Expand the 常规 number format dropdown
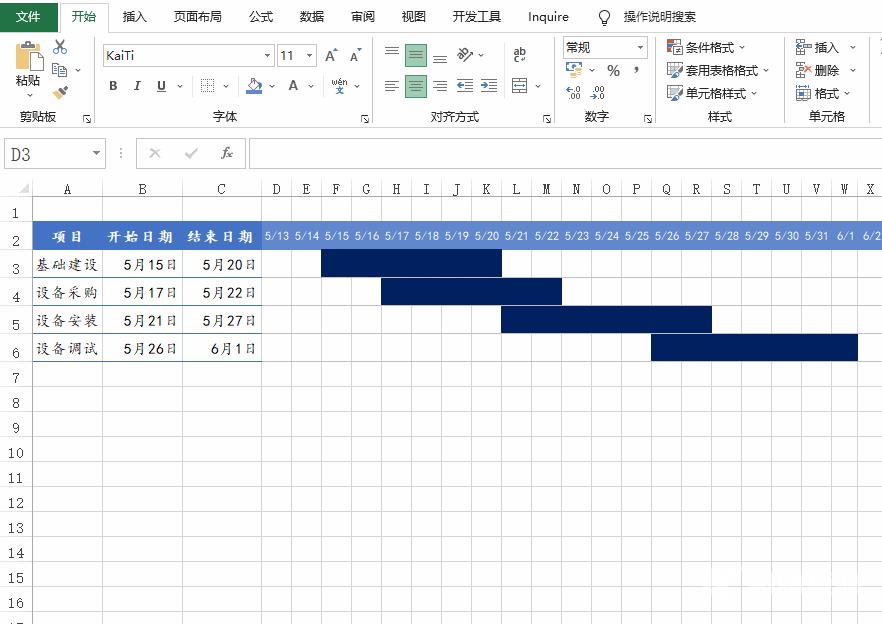 pos(640,47)
